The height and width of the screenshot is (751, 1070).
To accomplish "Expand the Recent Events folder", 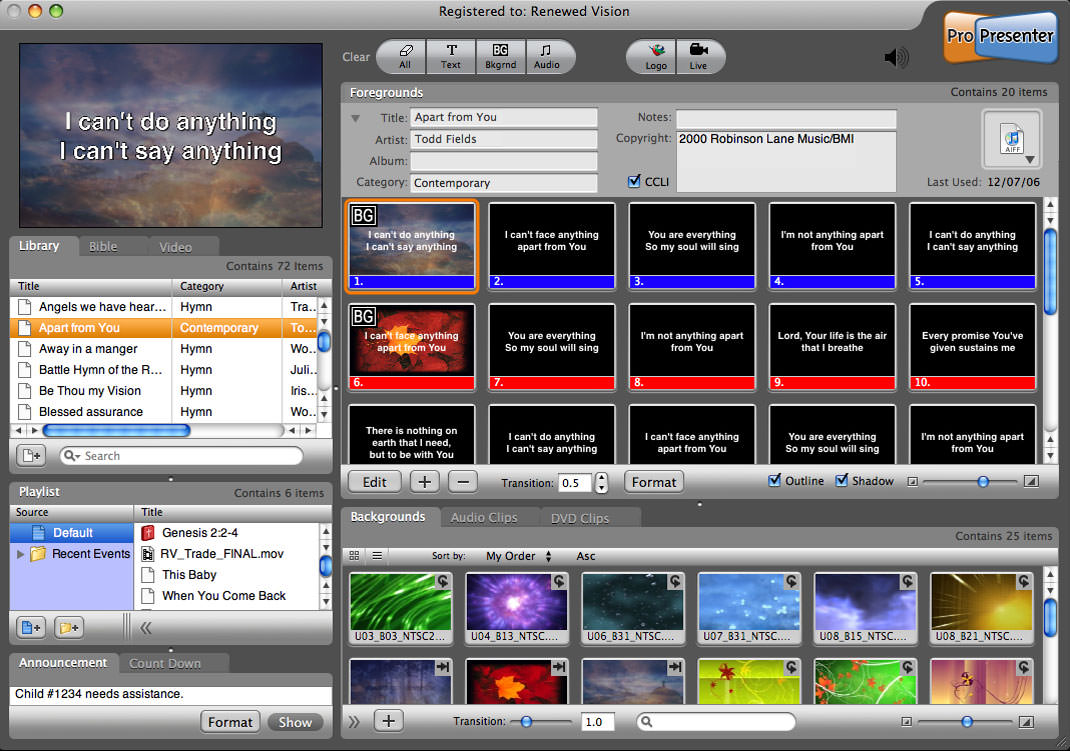I will [20, 554].
